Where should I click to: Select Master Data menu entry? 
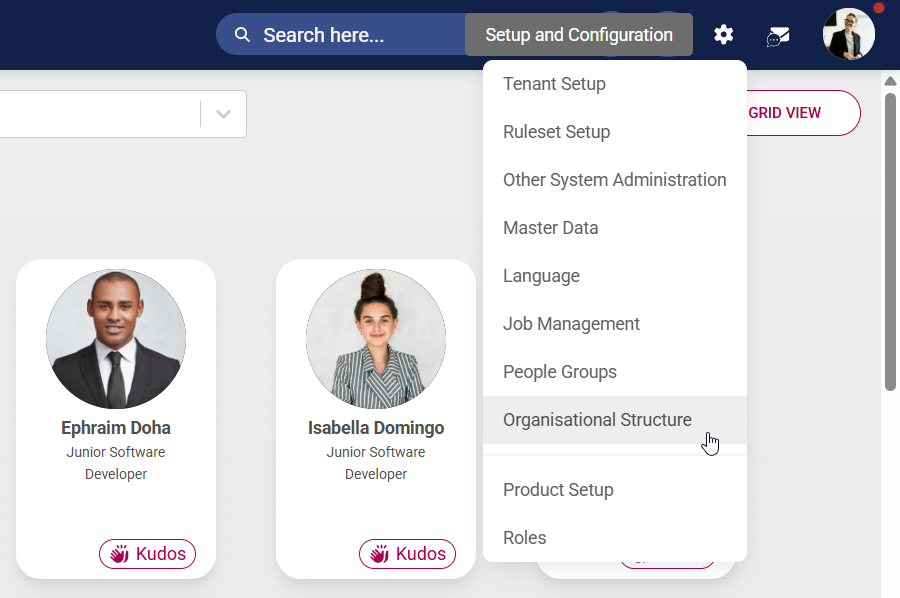tap(551, 228)
